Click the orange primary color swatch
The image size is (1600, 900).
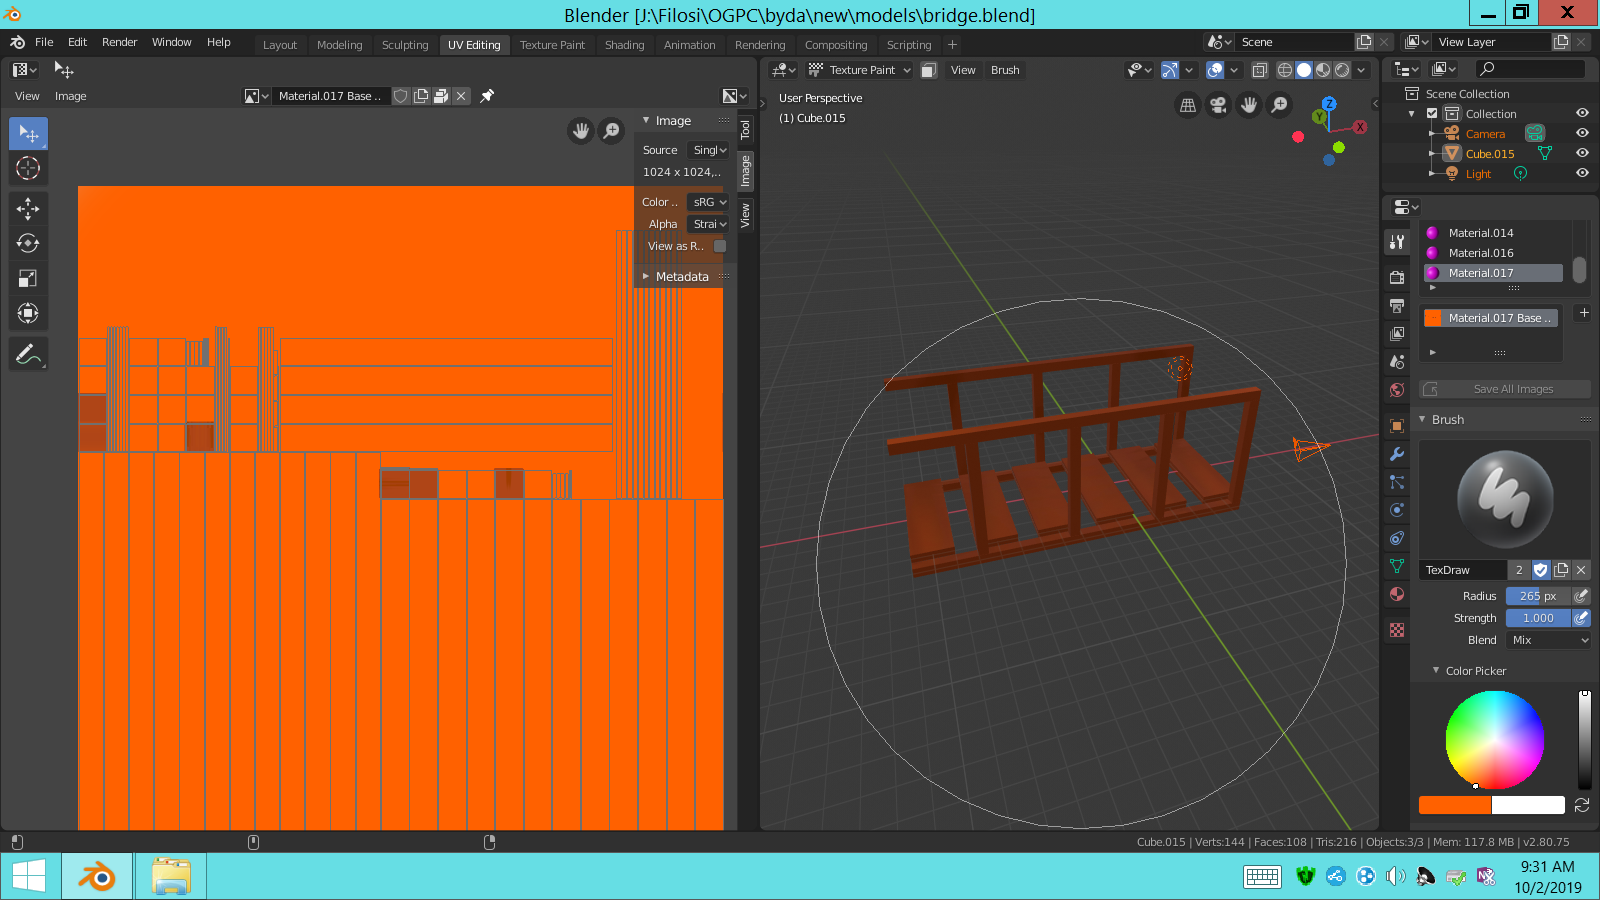(x=1455, y=805)
